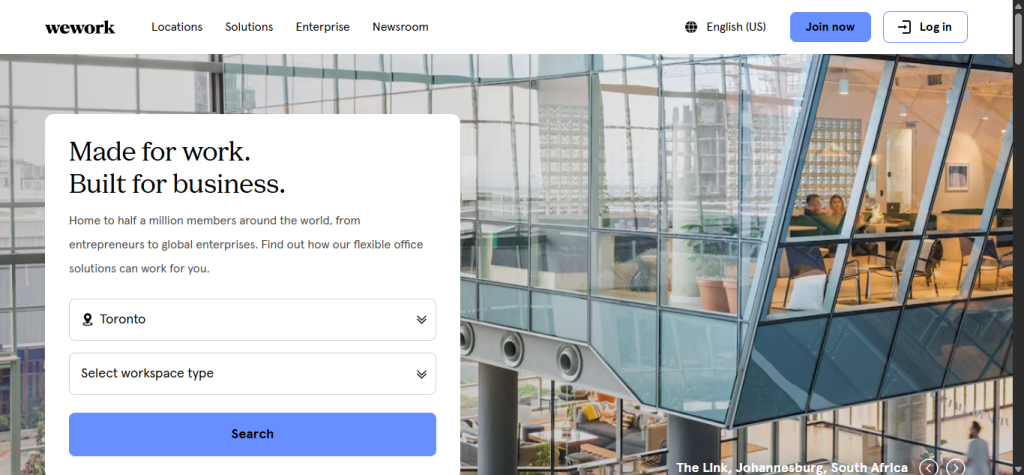Click the location pin icon beside Toronto
Image resolution: width=1024 pixels, height=475 pixels.
tap(87, 320)
